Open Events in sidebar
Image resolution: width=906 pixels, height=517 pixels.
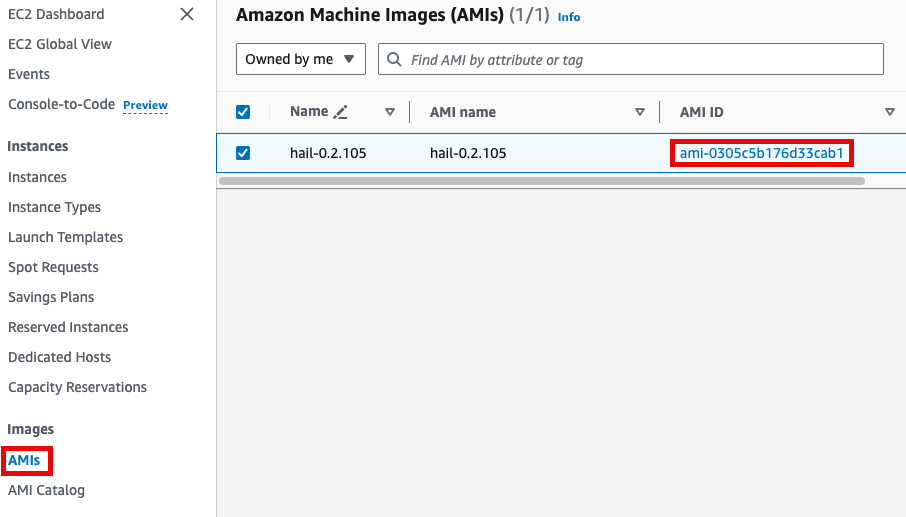(29, 74)
